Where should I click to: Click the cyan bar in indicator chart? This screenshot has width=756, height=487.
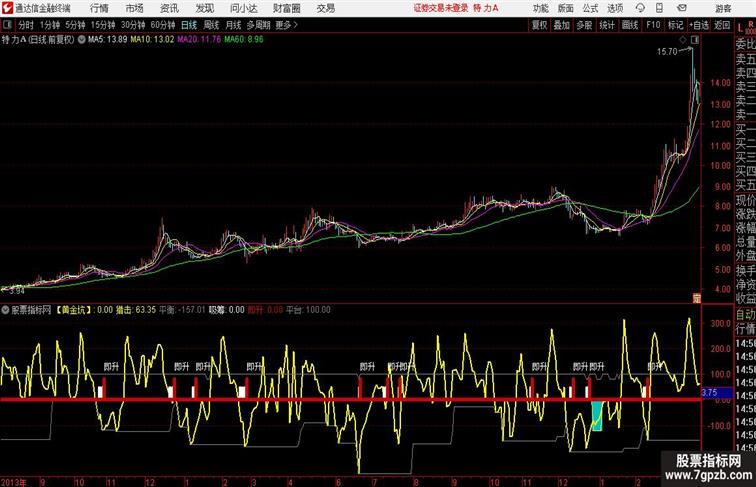pos(597,416)
